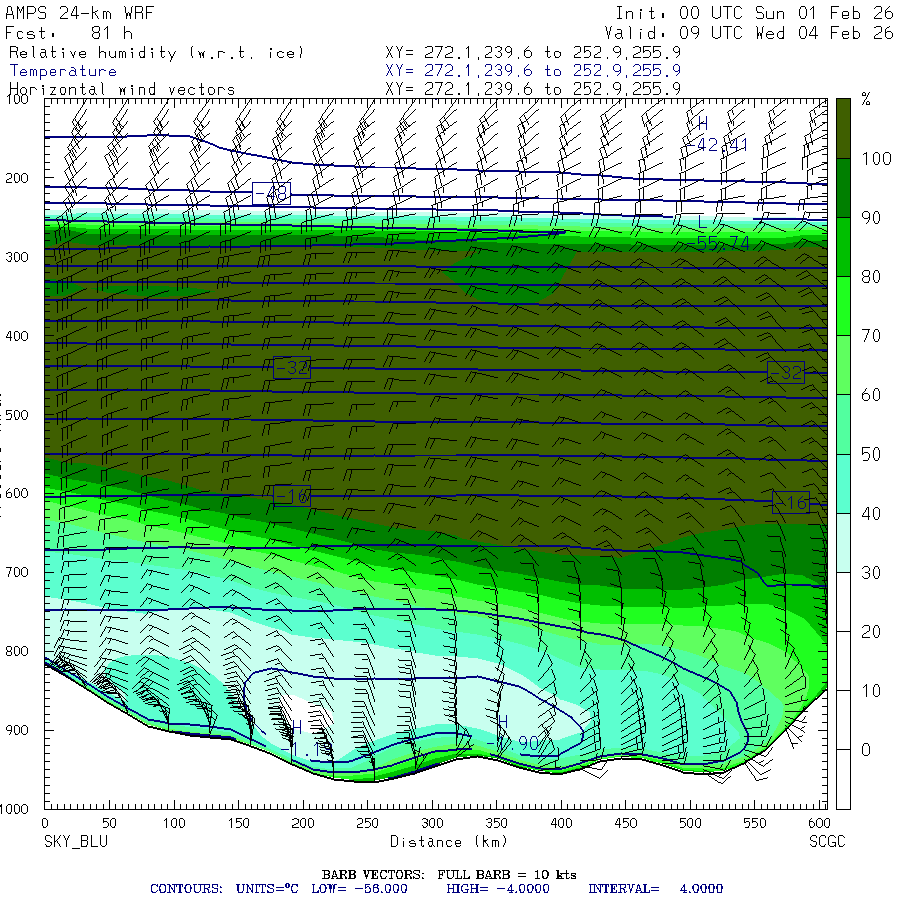Click the 600 pressure axis label
The height and width of the screenshot is (900, 900).
click(17, 494)
